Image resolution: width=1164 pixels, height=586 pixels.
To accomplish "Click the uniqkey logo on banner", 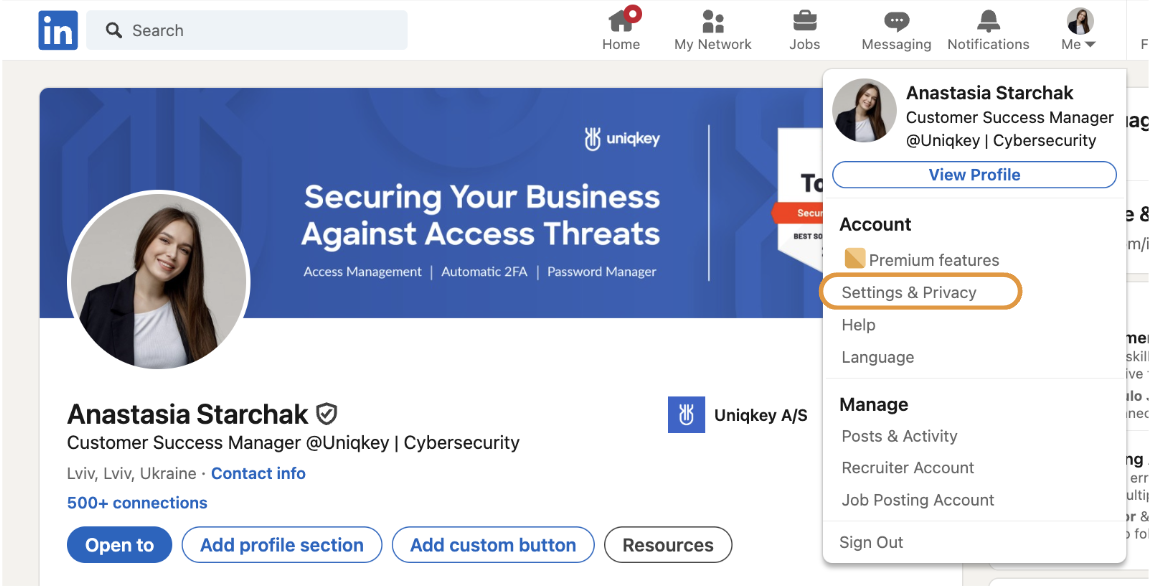I will [x=622, y=138].
